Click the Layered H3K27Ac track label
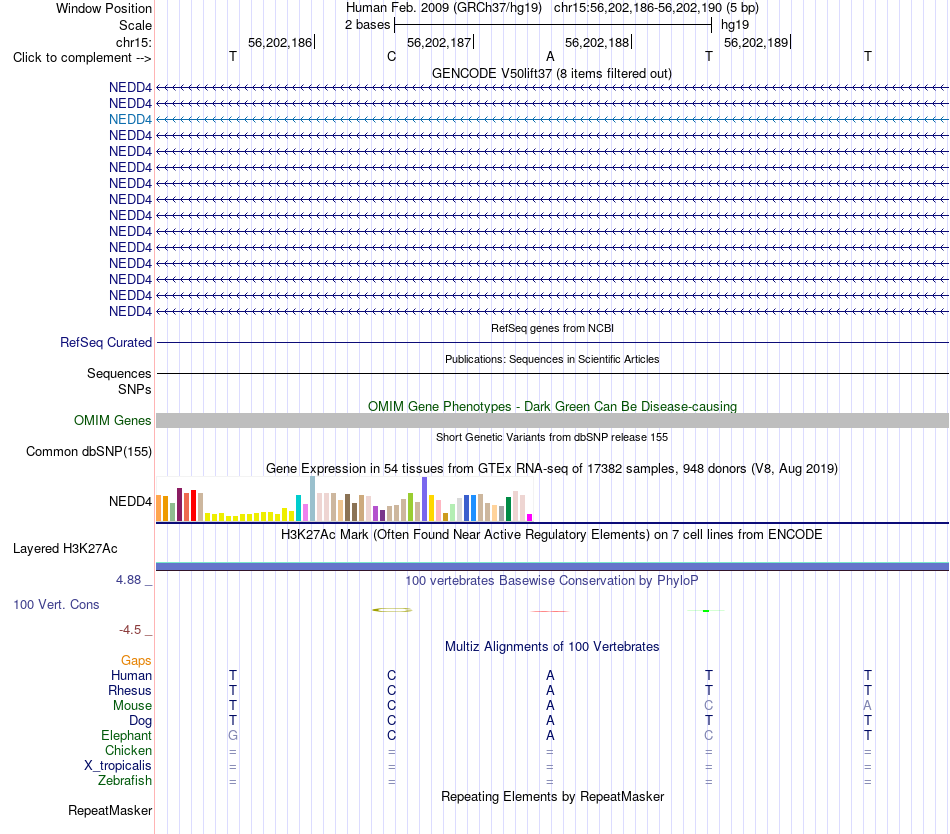Image resolution: width=950 pixels, height=834 pixels. pyautogui.click(x=65, y=549)
